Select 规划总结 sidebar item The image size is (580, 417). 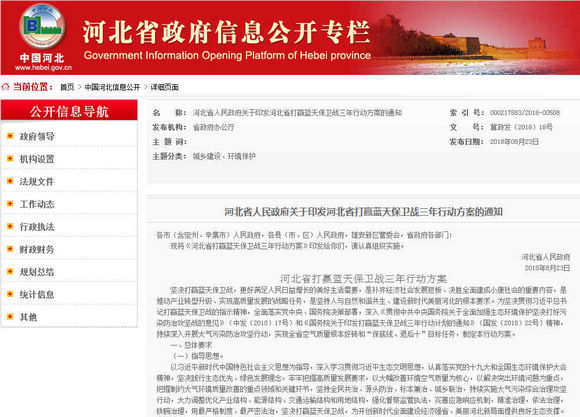pos(37,272)
